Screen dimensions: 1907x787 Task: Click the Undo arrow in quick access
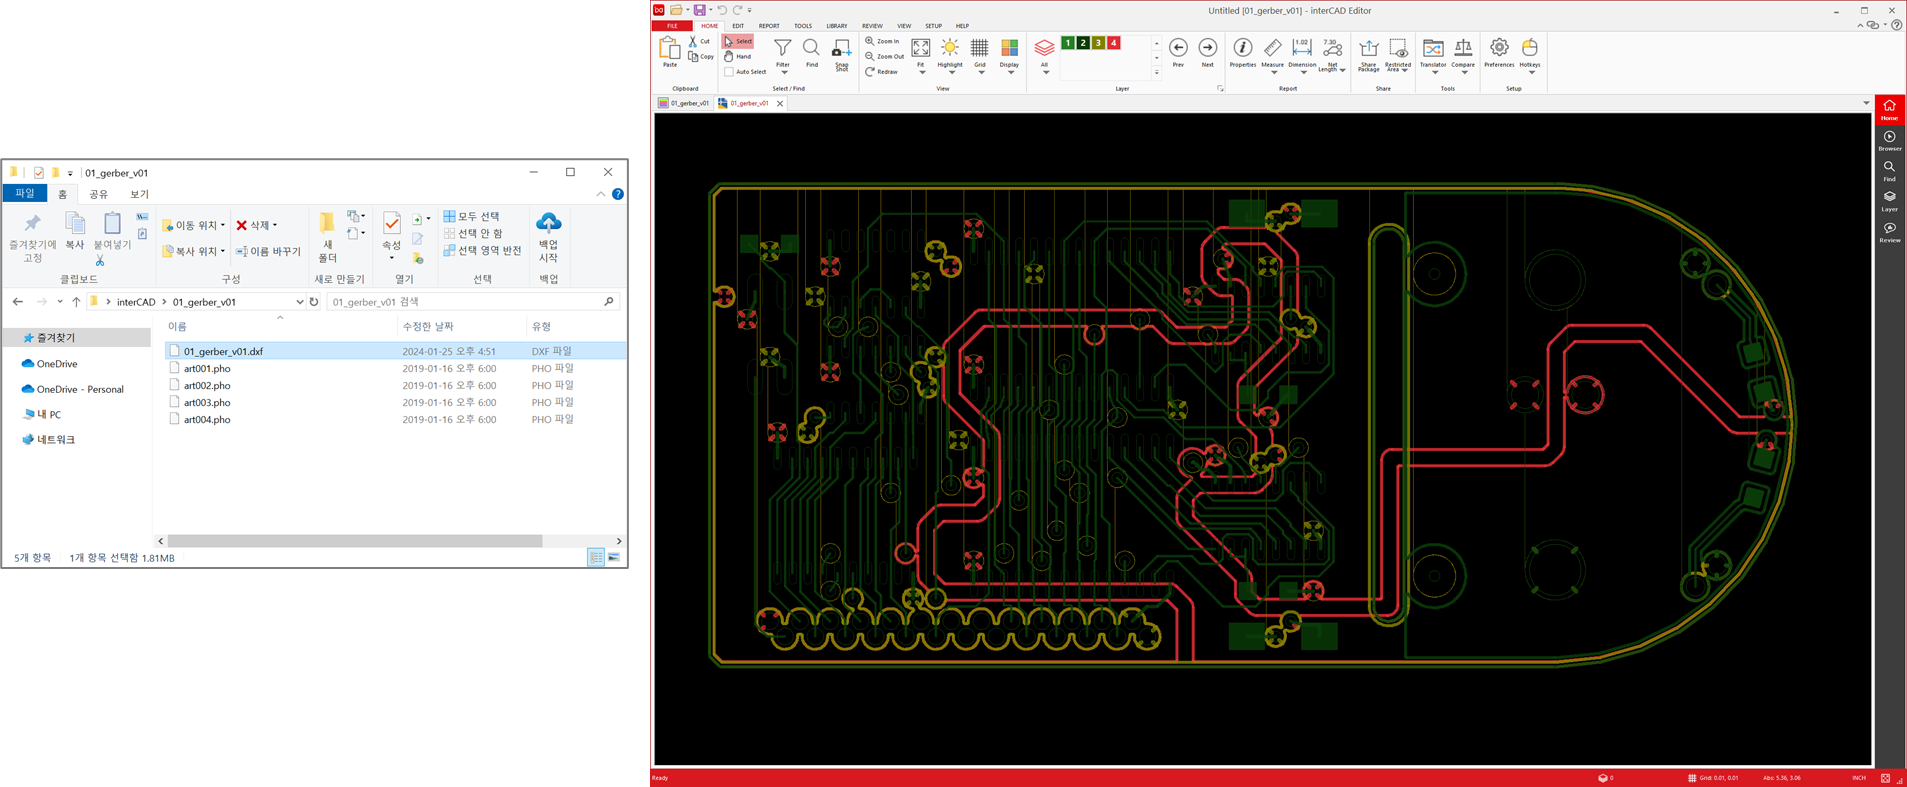pos(722,10)
